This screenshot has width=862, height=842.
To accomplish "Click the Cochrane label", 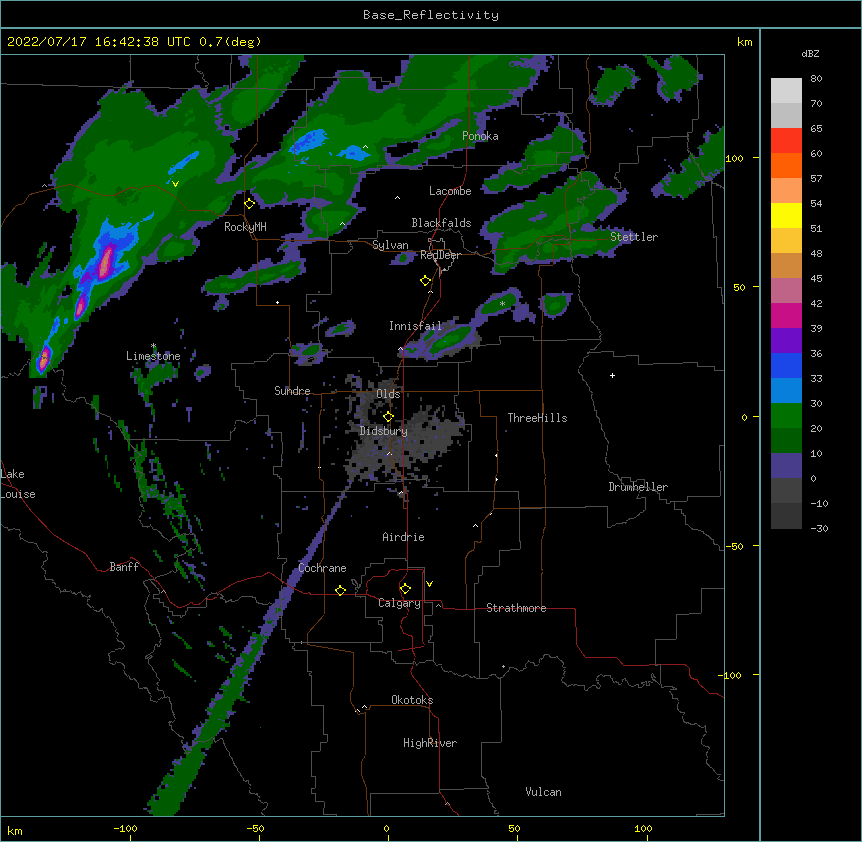I will pos(322,568).
